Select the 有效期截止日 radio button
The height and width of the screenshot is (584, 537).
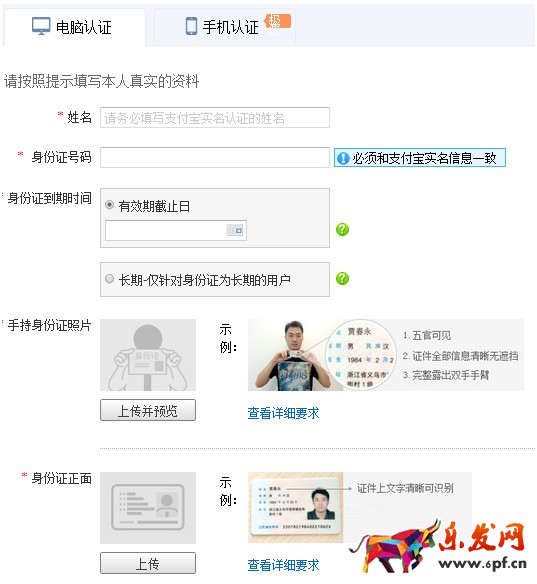109,205
